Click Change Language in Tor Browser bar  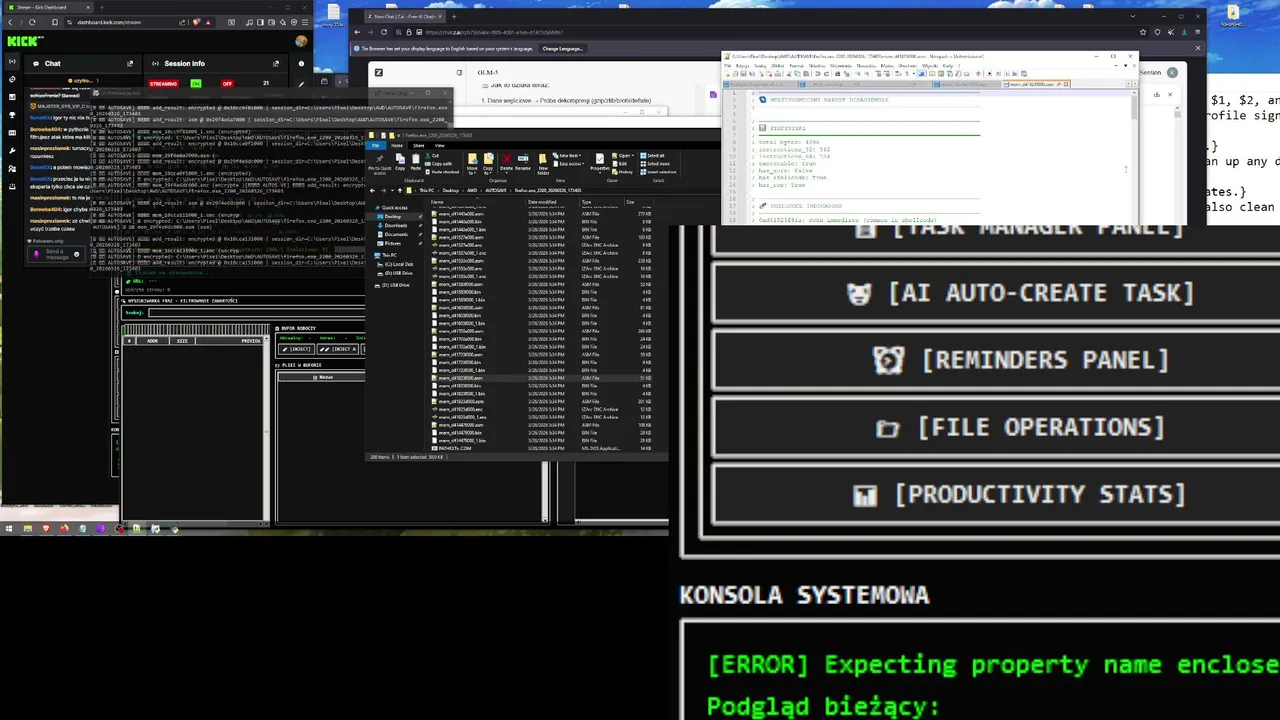(x=562, y=48)
